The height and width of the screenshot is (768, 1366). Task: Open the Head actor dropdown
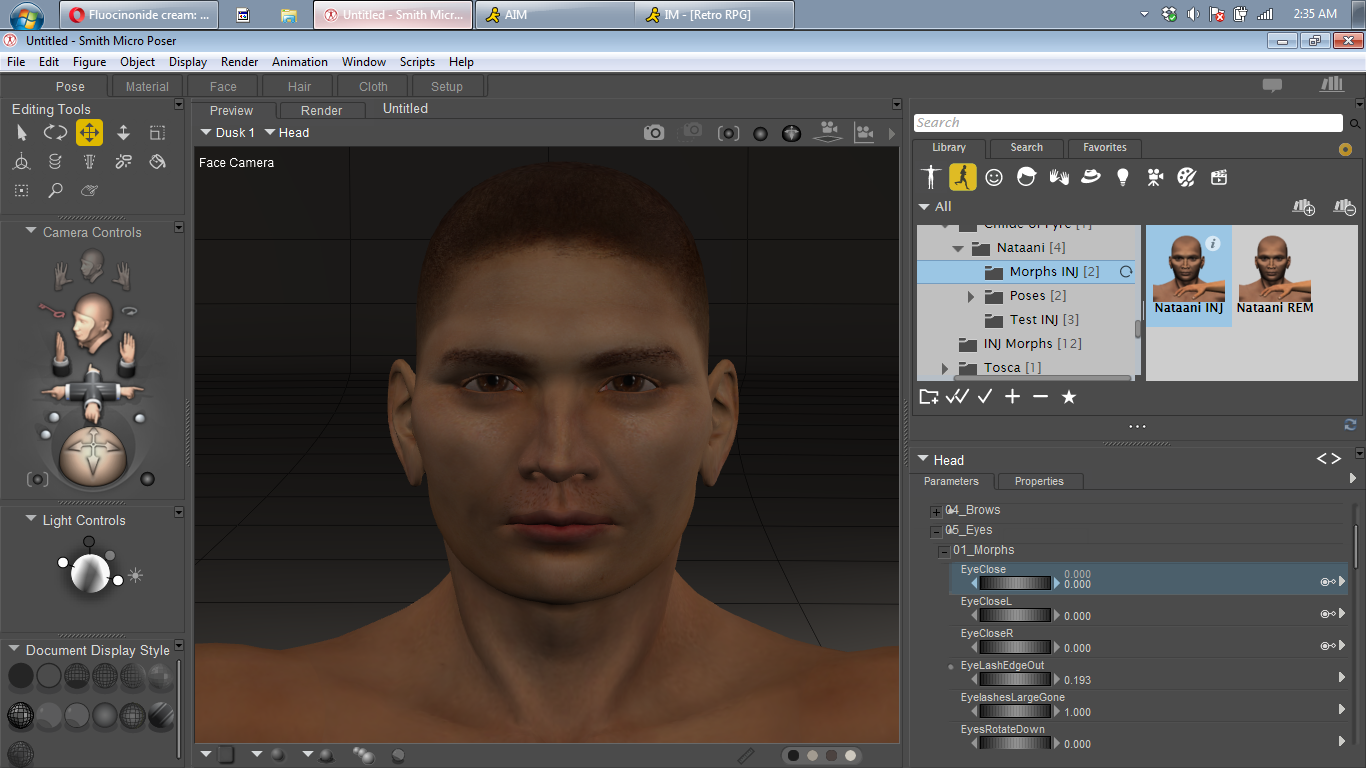coord(287,132)
